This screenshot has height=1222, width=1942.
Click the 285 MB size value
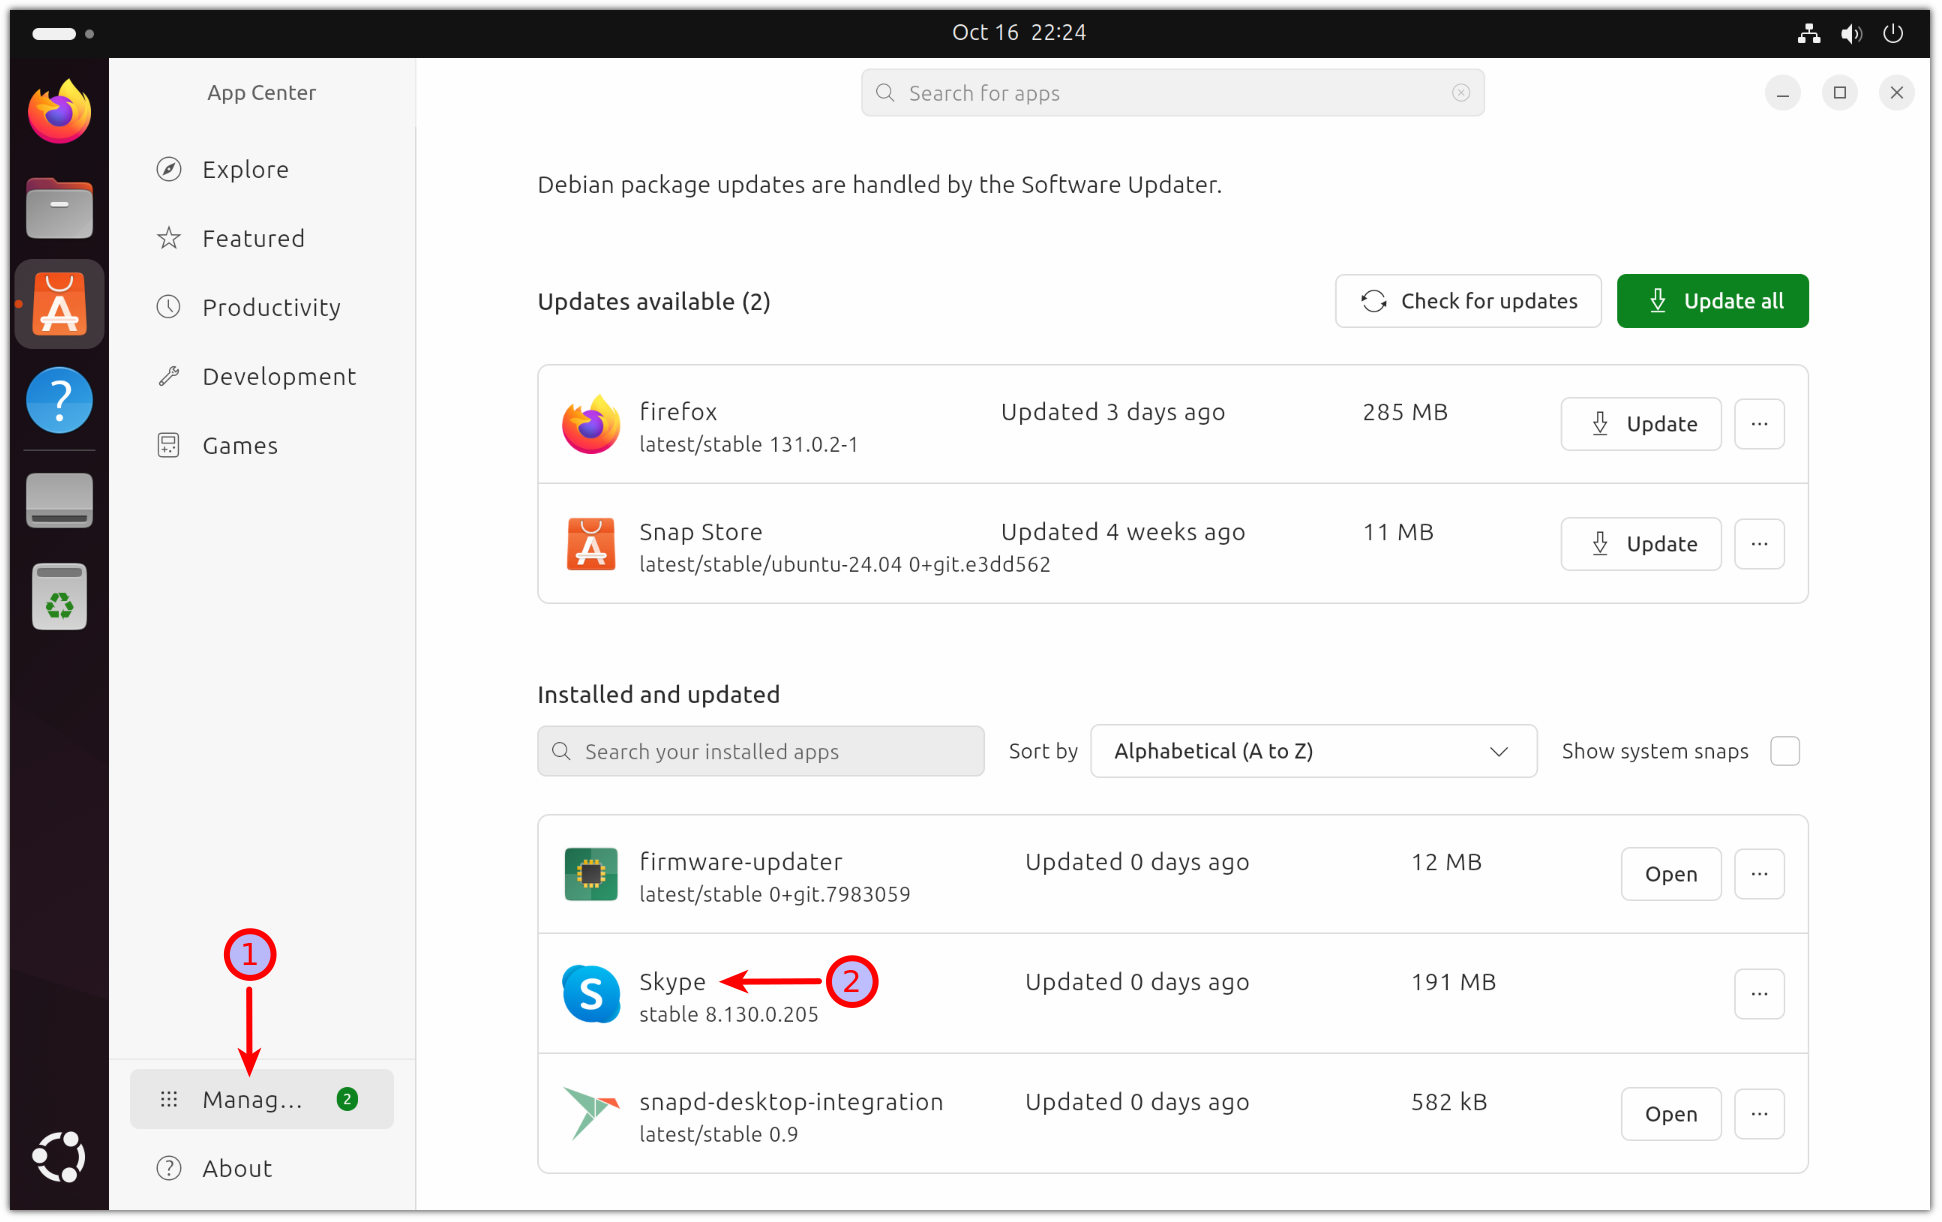(1405, 412)
